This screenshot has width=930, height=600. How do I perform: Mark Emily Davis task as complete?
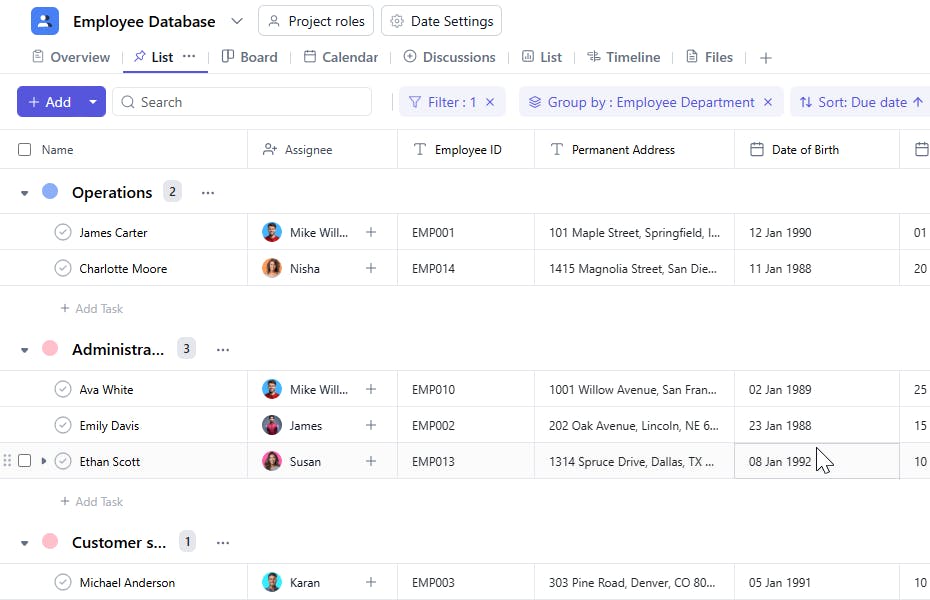click(x=63, y=426)
